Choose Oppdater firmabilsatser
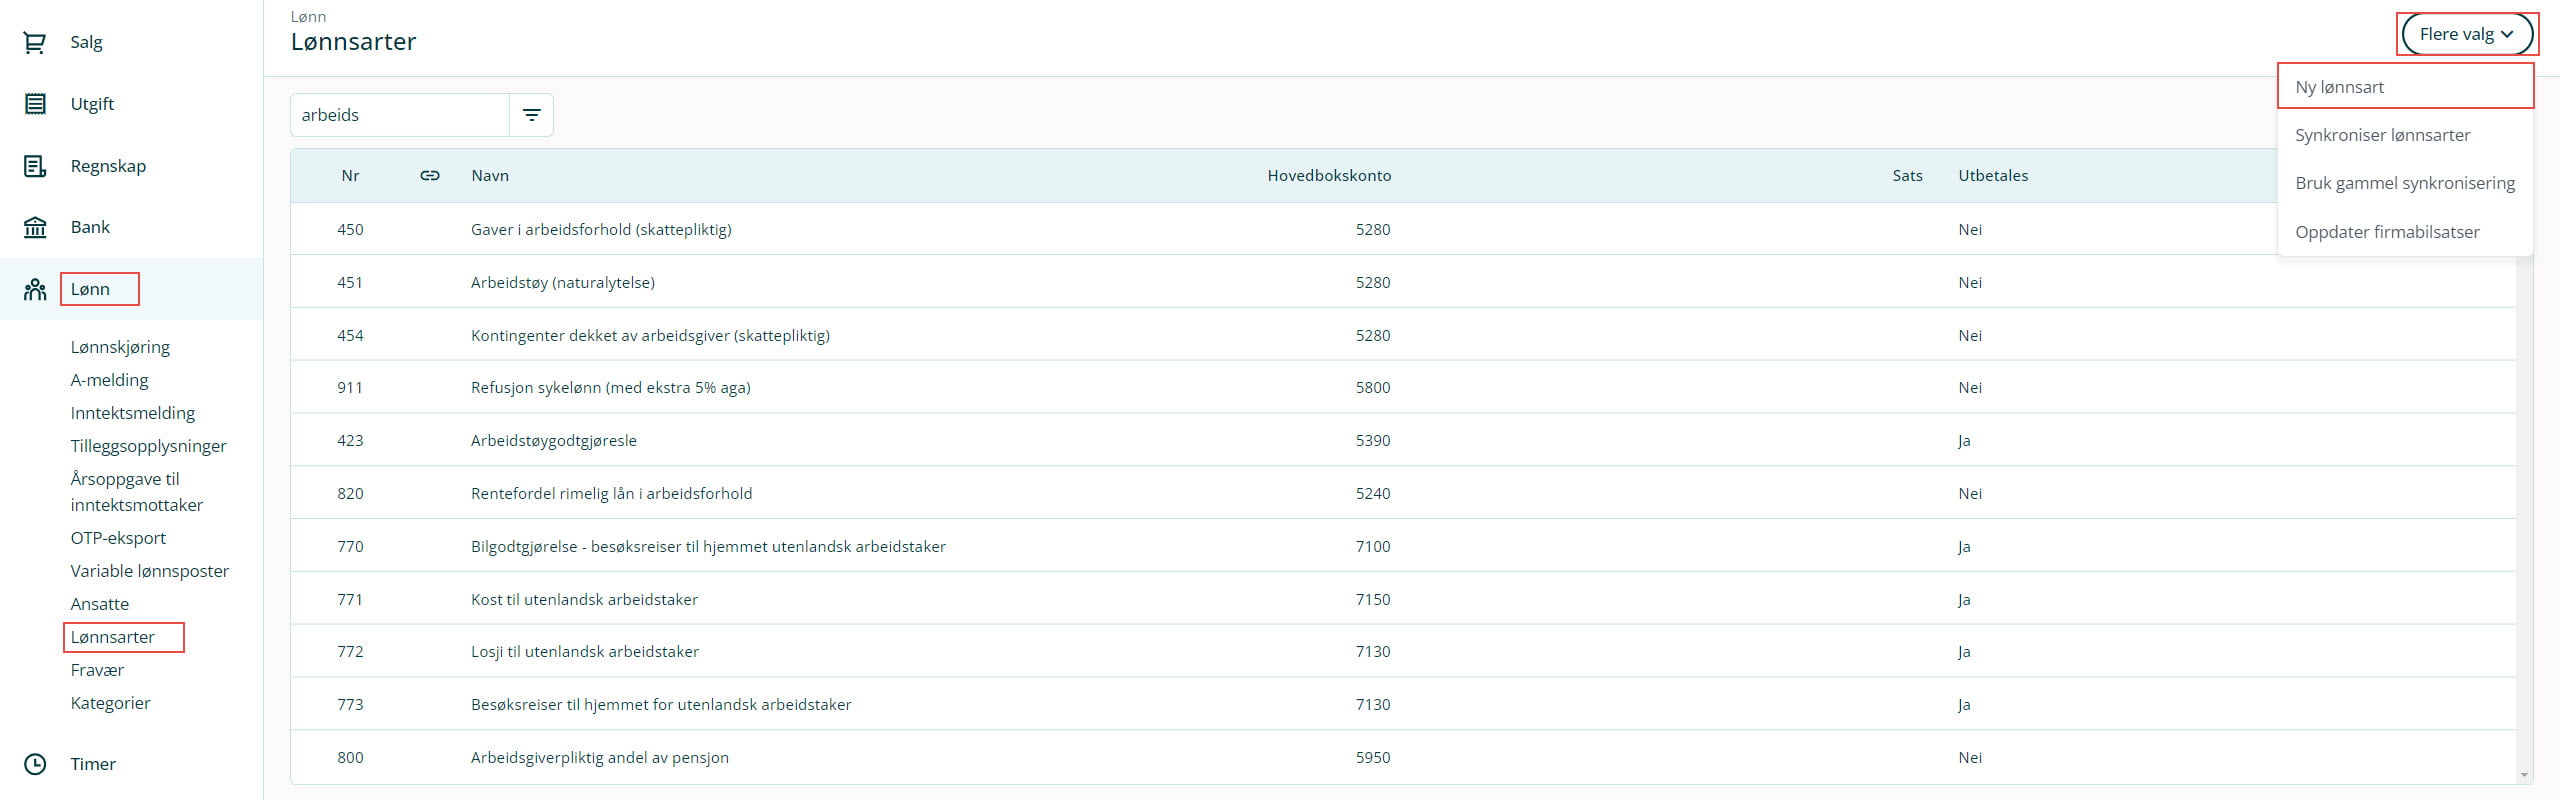The height and width of the screenshot is (800, 2560). [2405, 232]
